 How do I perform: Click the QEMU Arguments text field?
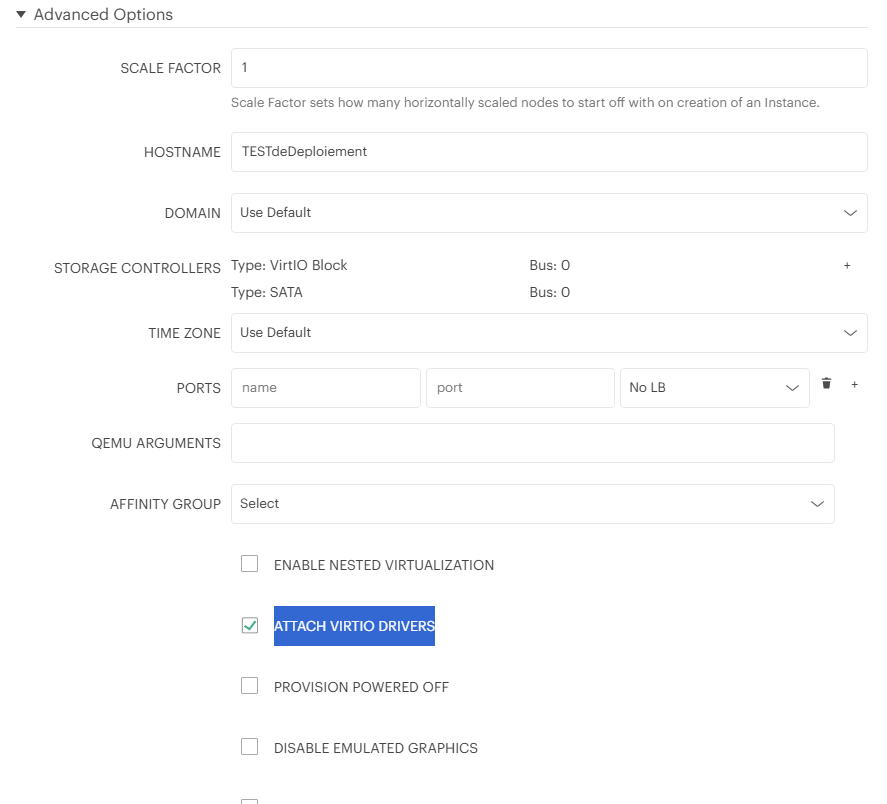(x=532, y=443)
